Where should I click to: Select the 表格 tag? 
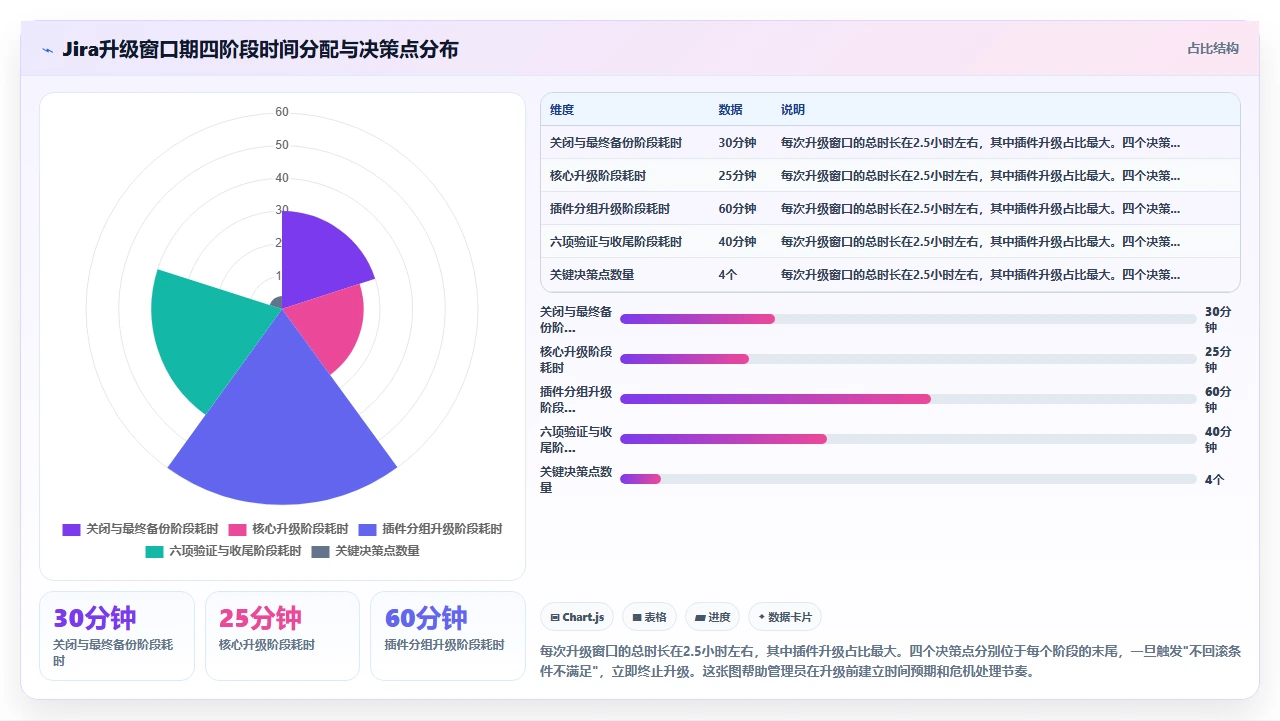click(x=650, y=617)
